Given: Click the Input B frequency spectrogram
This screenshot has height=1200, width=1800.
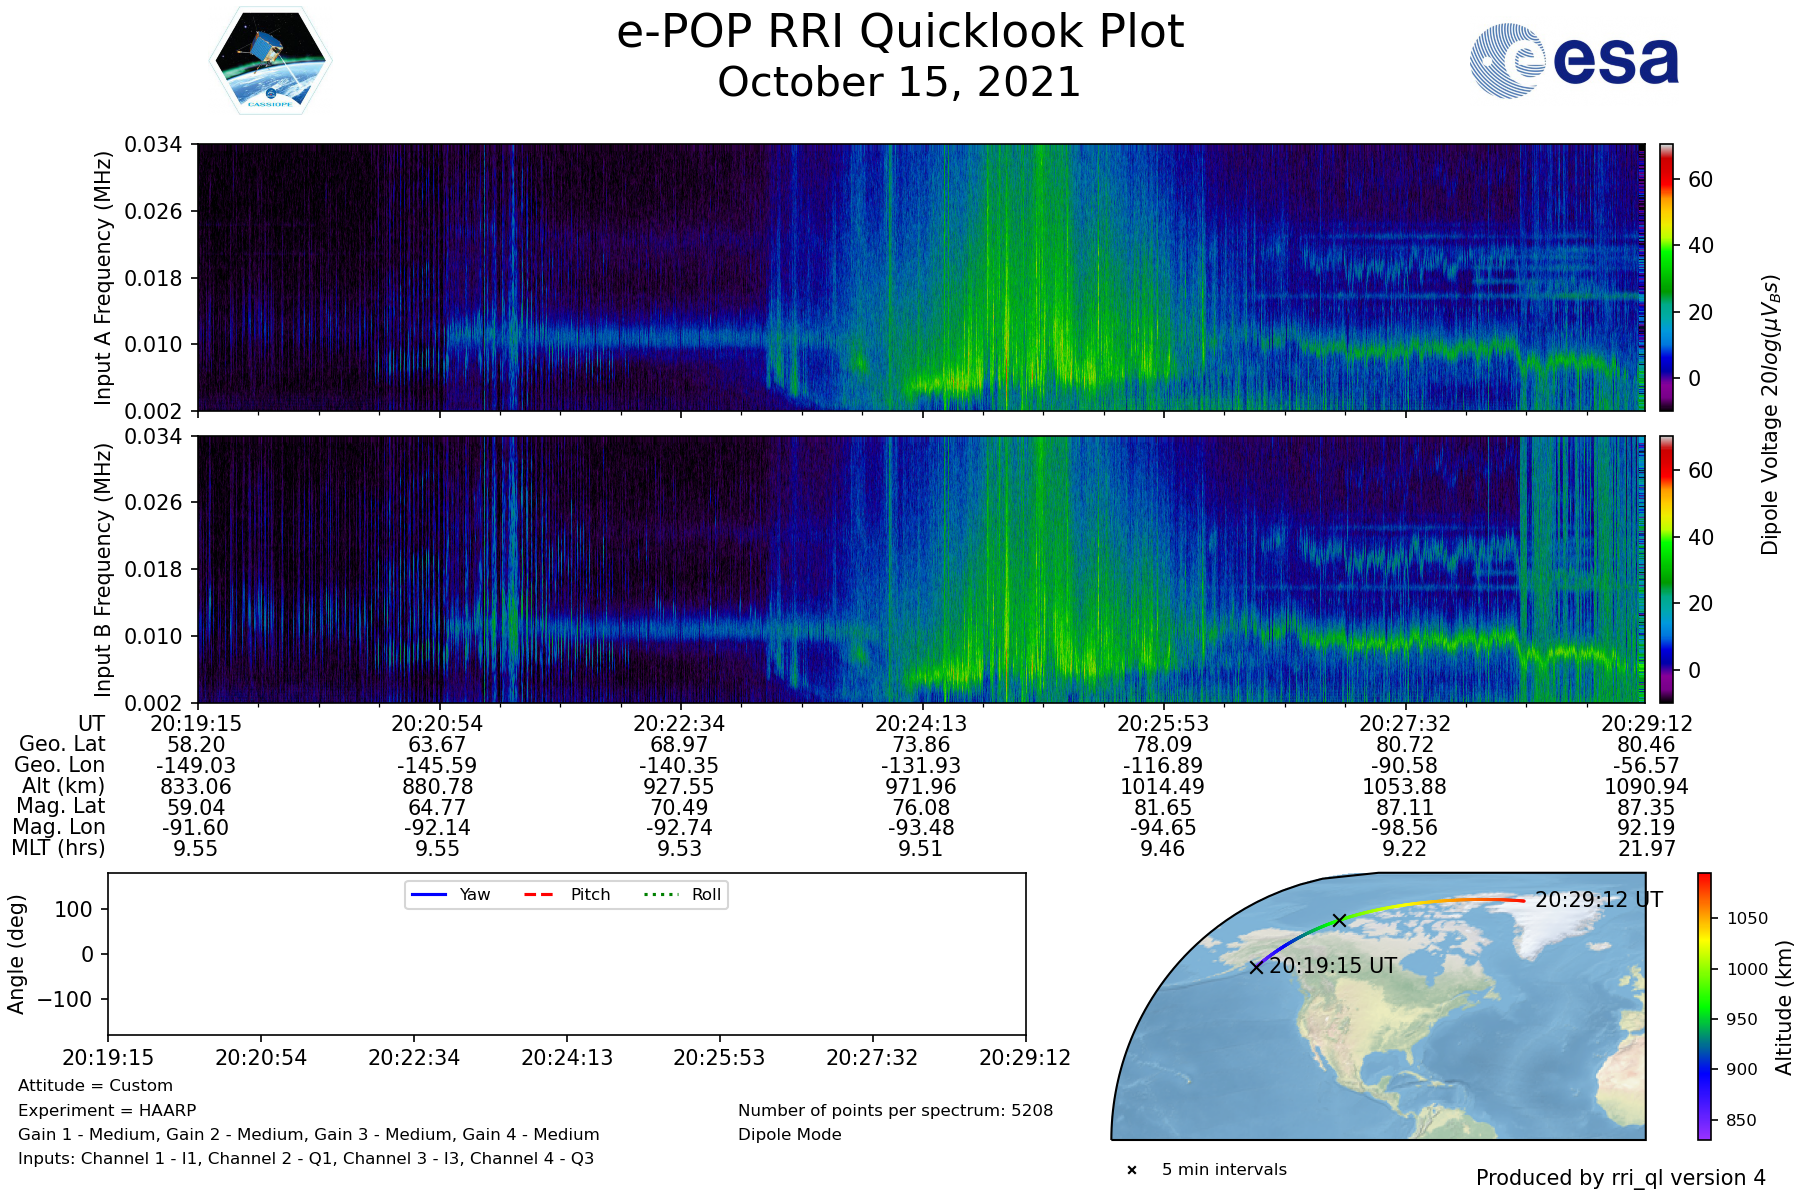Looking at the screenshot, I should (920, 569).
